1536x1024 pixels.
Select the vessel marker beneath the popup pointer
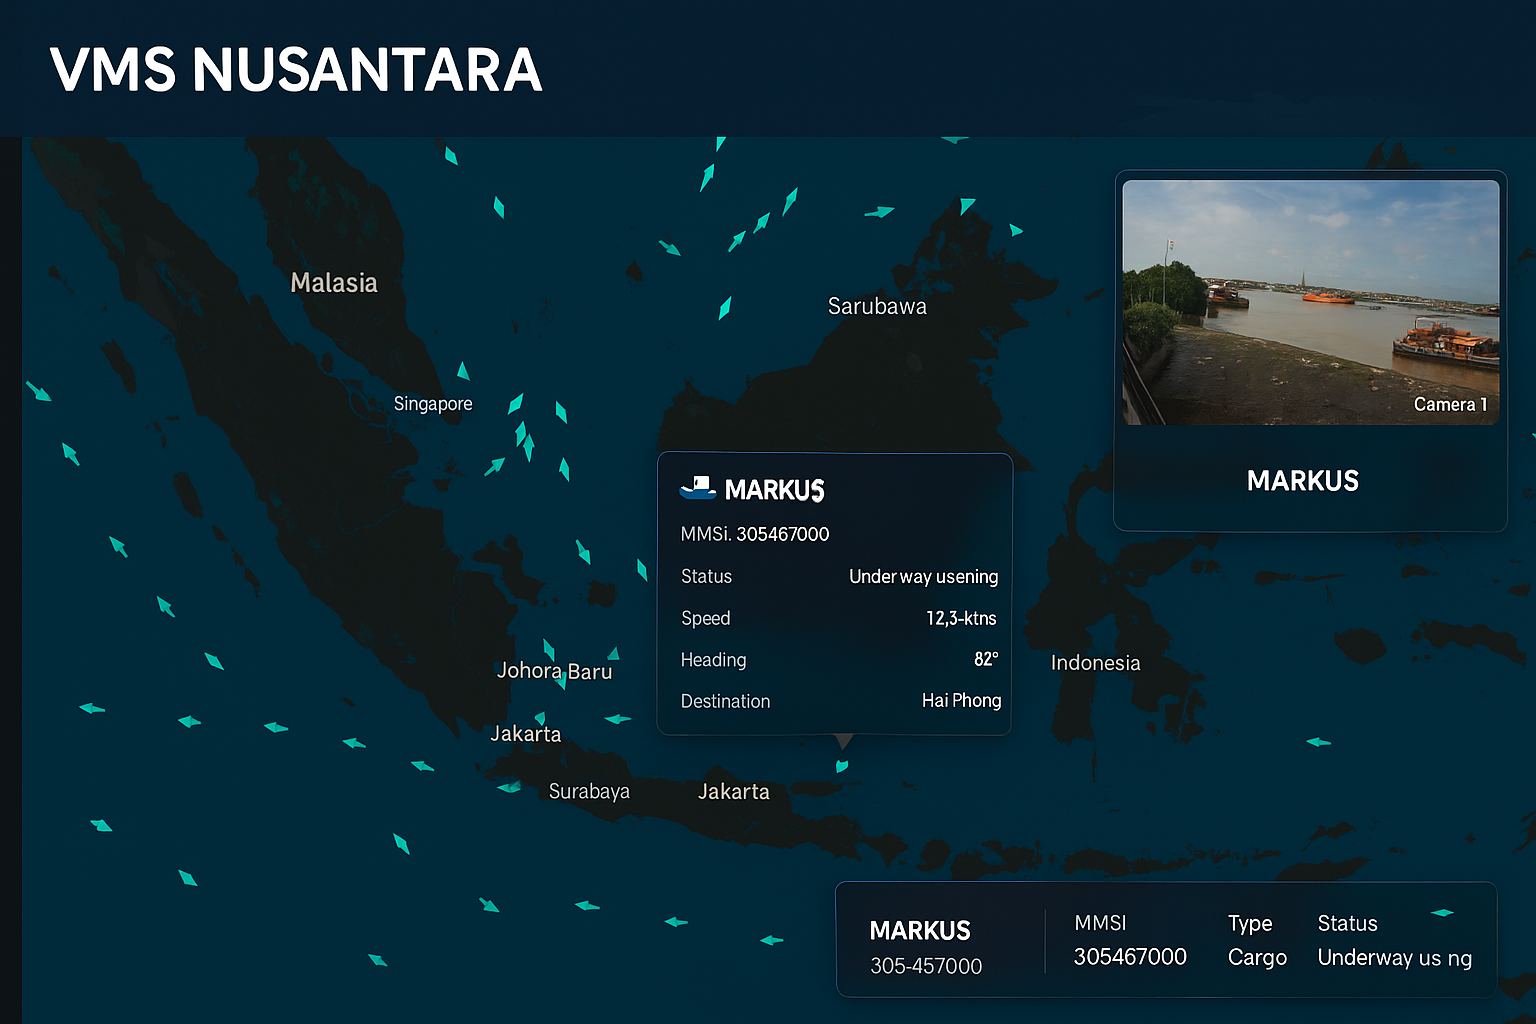(842, 766)
